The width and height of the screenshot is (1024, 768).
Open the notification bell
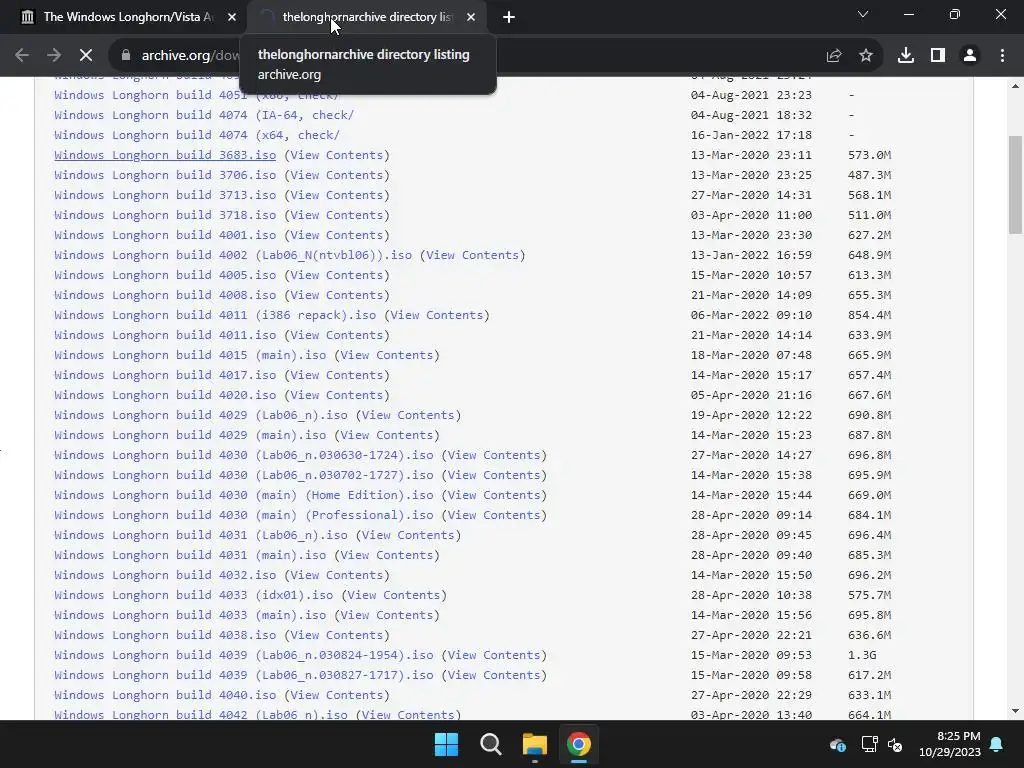[x=997, y=744]
